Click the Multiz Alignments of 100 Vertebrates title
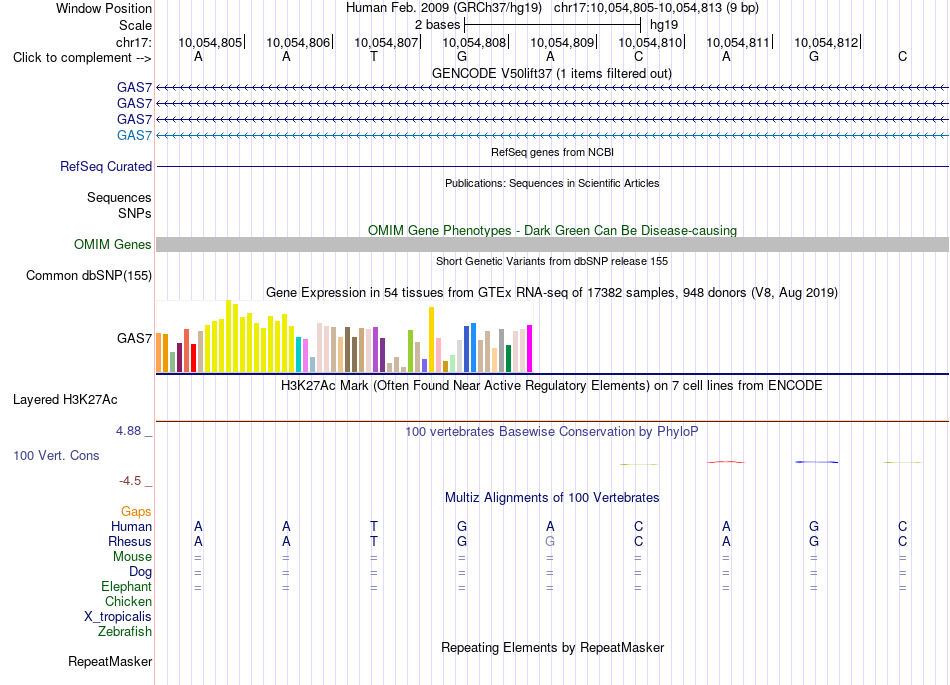 552,498
